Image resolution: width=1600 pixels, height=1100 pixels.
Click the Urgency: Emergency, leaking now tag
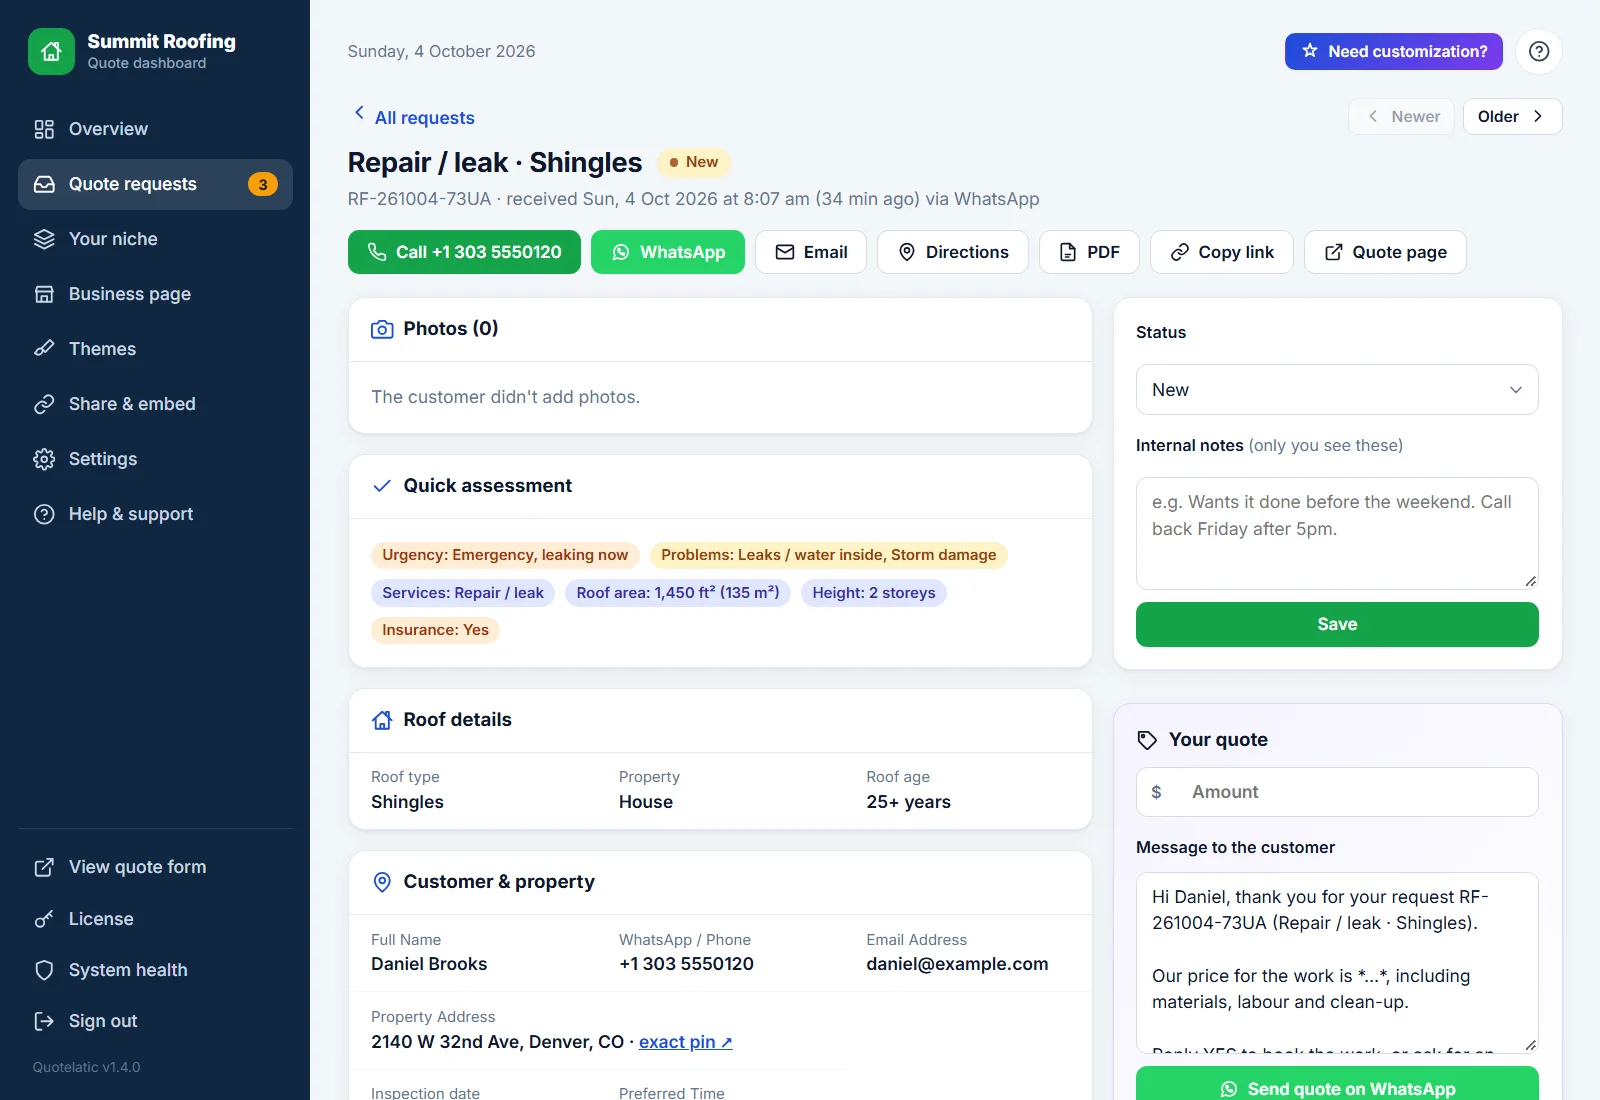click(505, 555)
